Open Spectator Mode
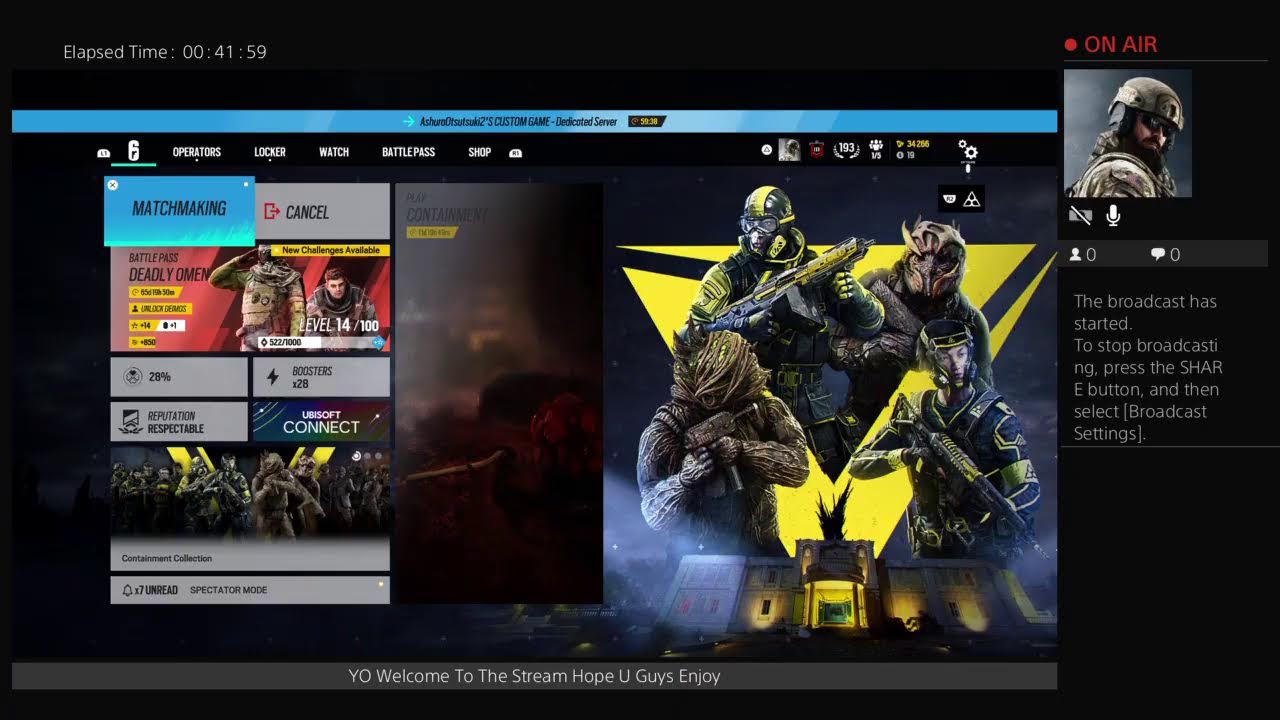1280x720 pixels. (228, 590)
